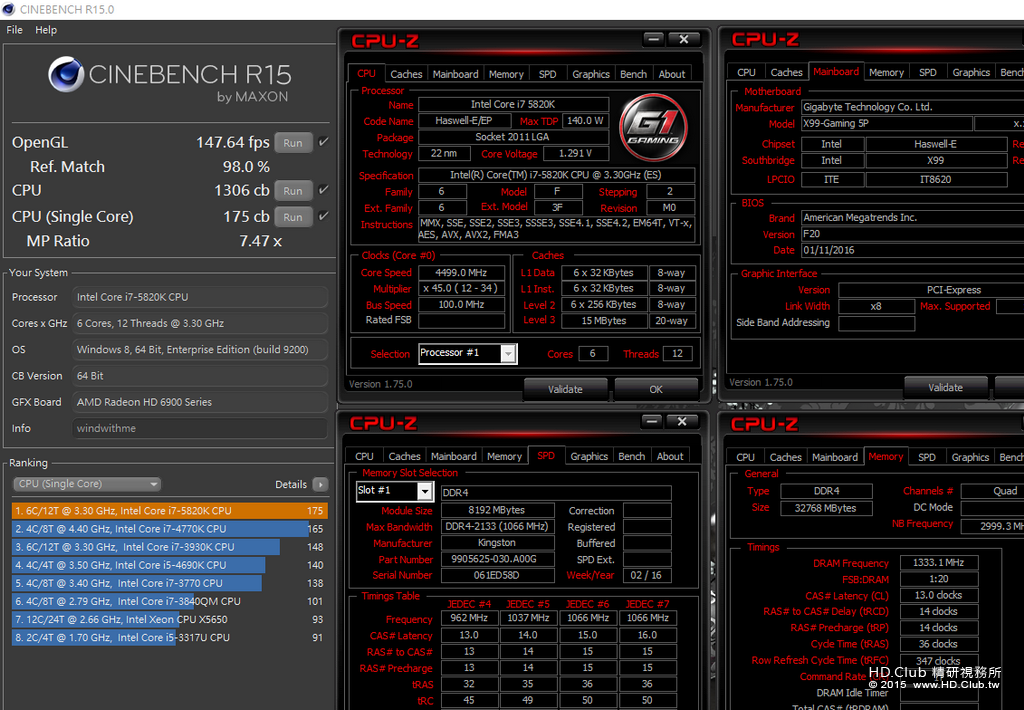1024x710 pixels.
Task: Select ranking bar for i7-4770K CPU
Action: (169, 529)
